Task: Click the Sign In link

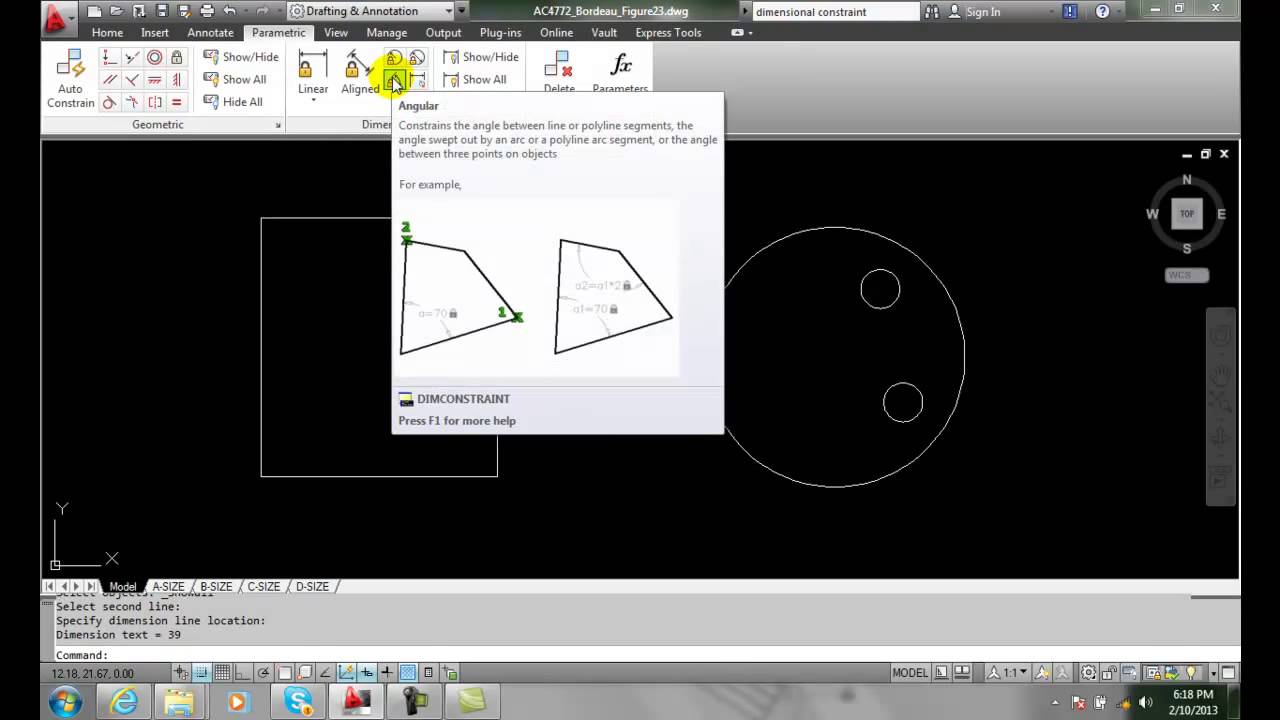Action: click(983, 12)
